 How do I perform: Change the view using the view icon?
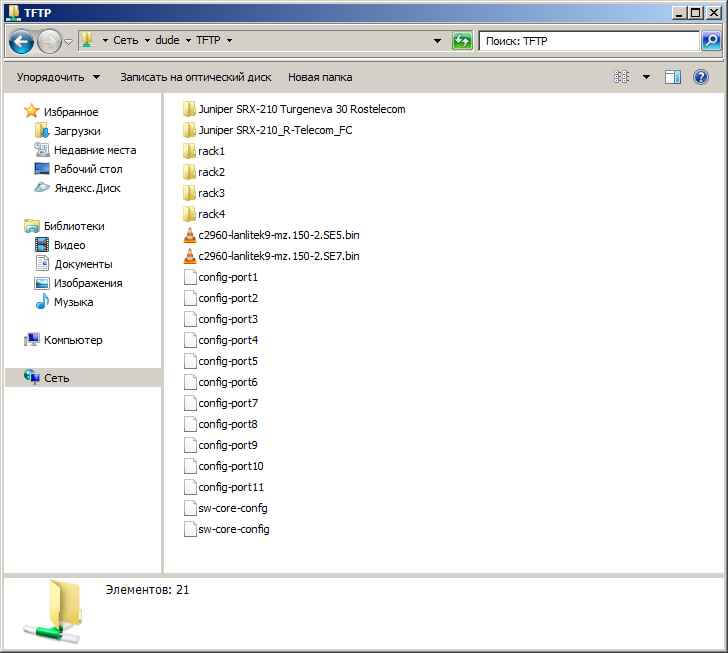(621, 77)
